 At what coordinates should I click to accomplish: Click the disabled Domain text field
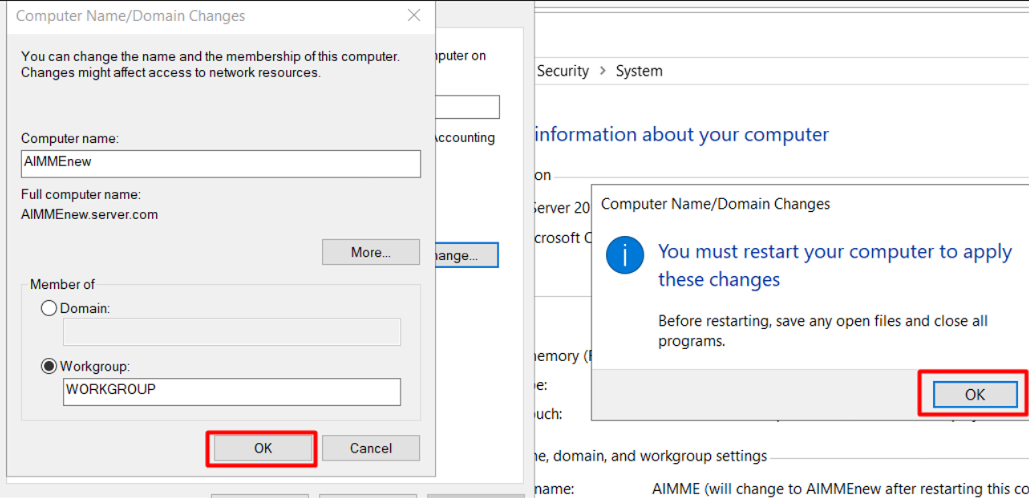click(x=232, y=332)
